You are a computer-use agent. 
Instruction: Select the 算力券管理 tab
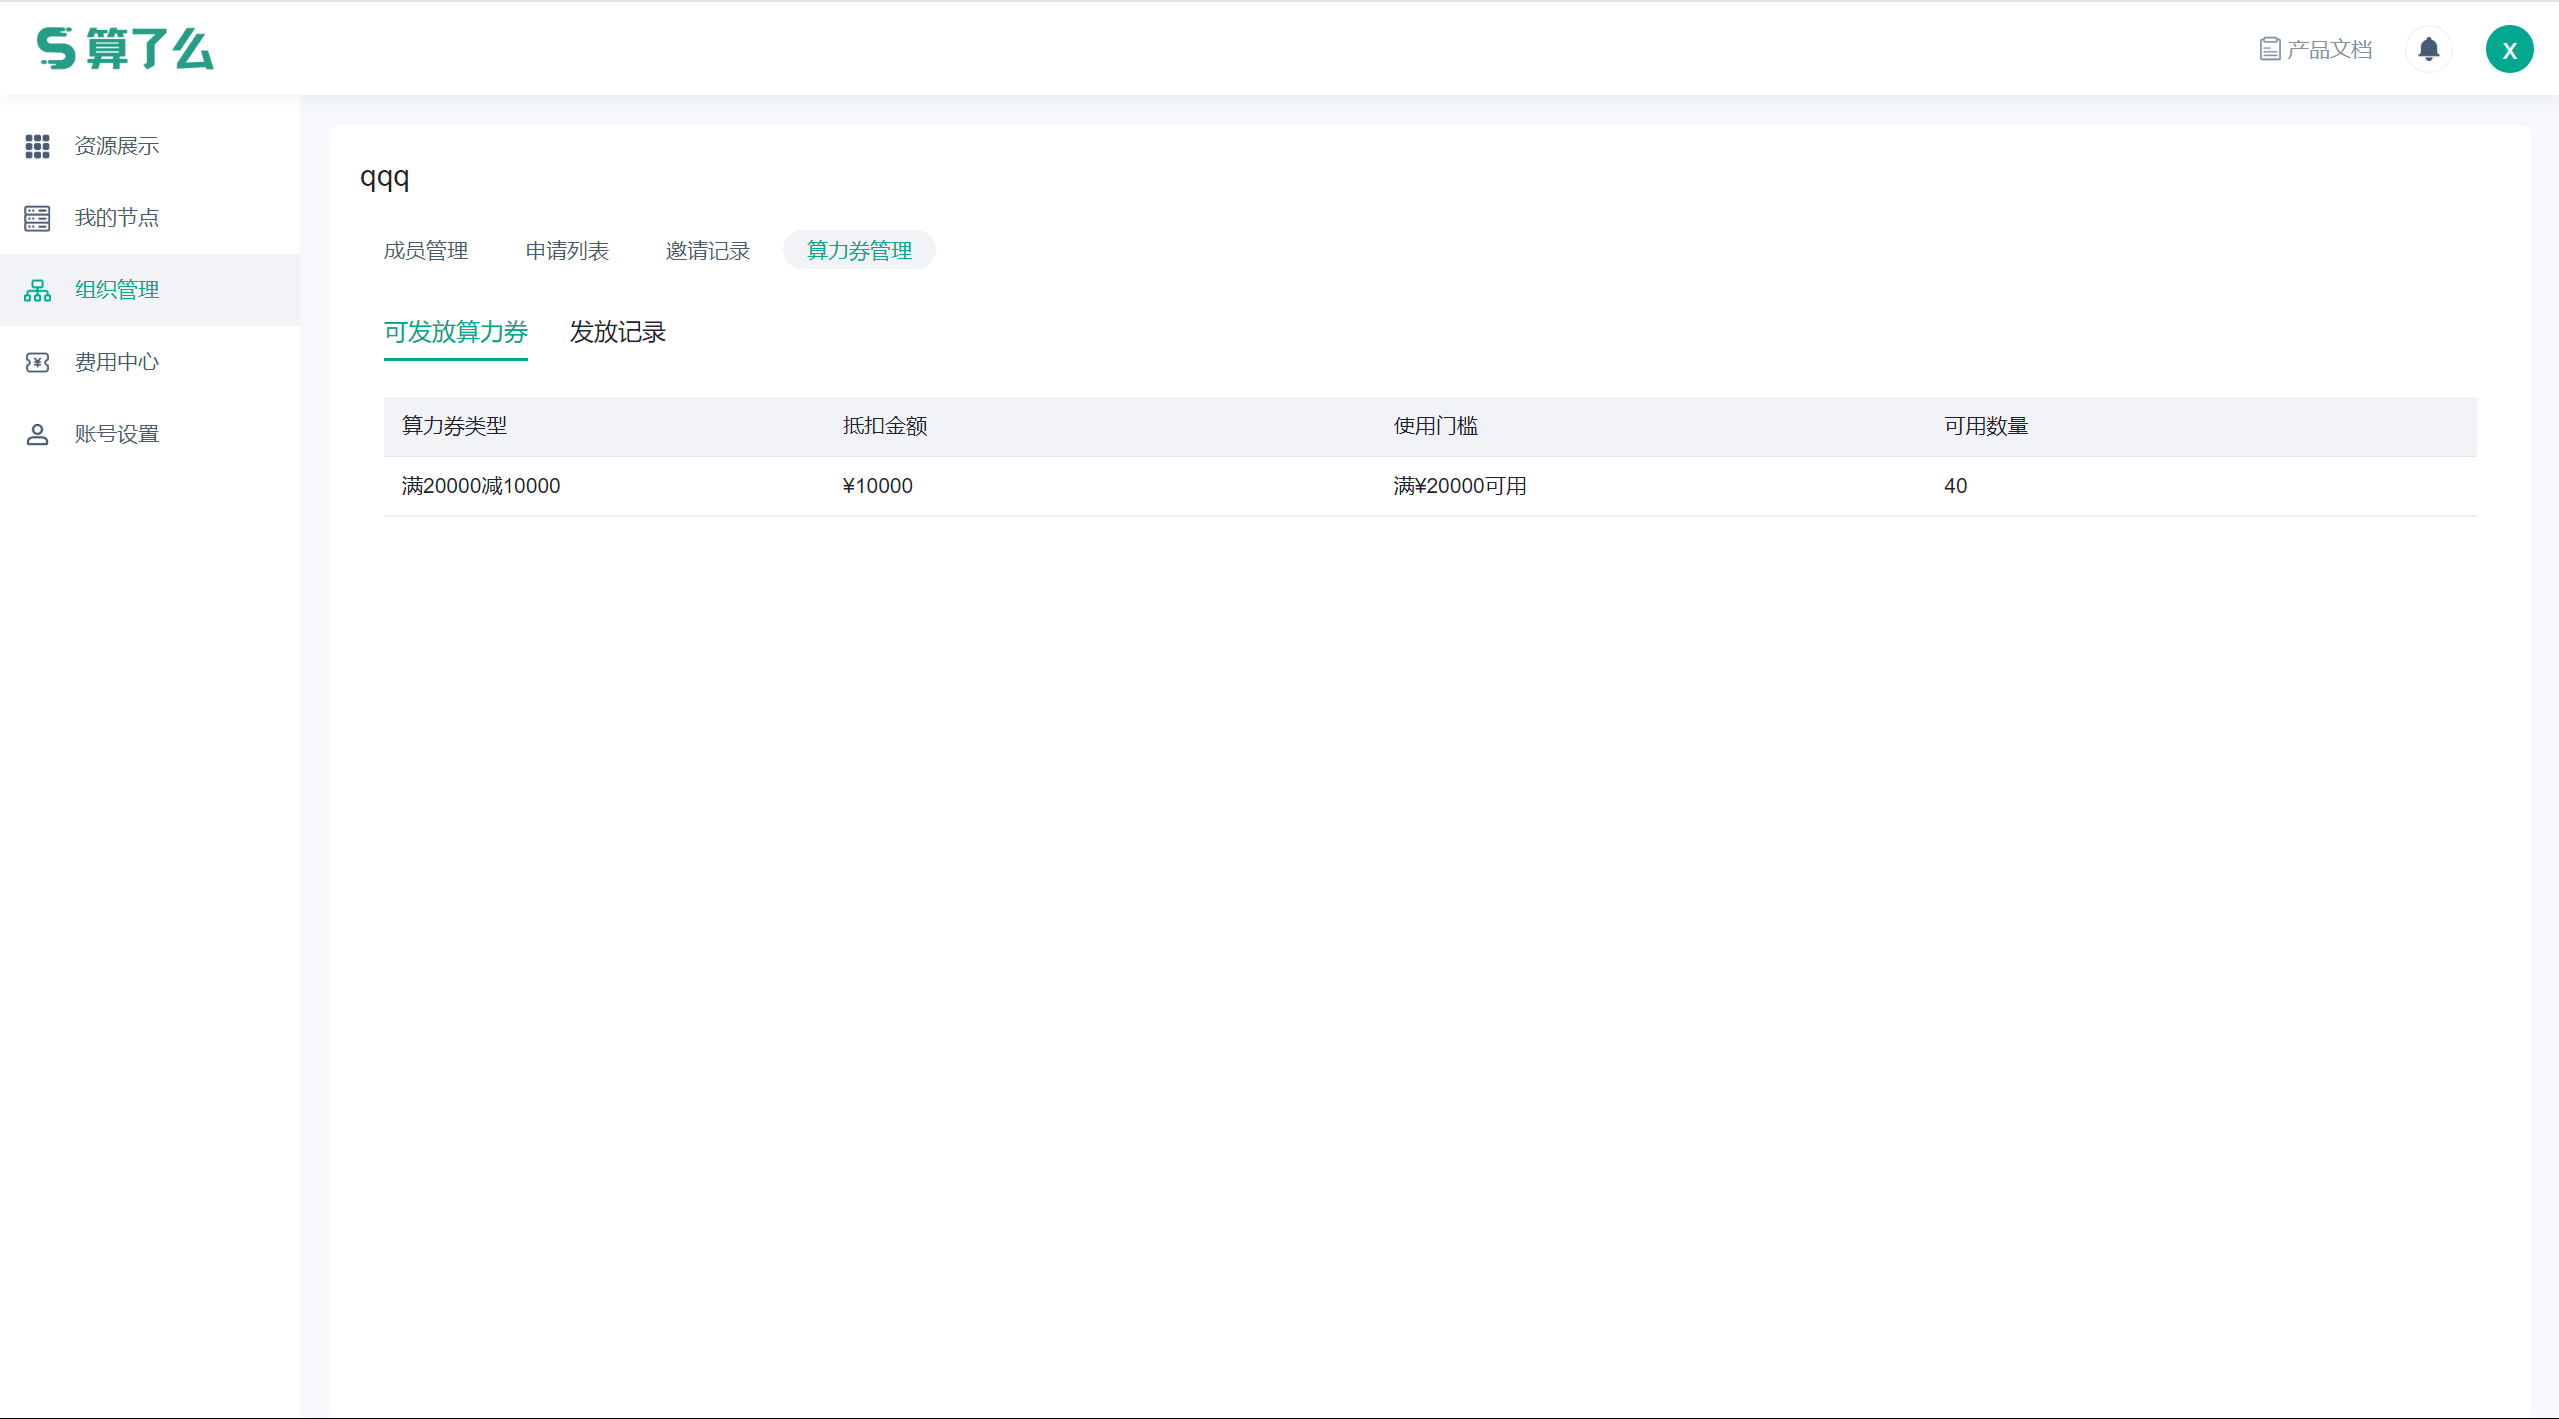[859, 250]
